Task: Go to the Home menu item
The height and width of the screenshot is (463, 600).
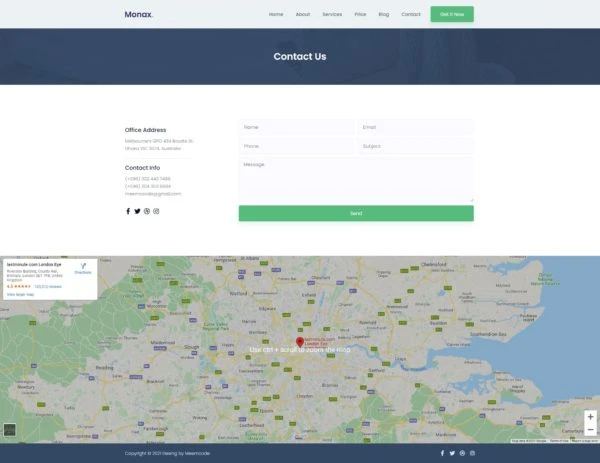Action: [x=276, y=15]
